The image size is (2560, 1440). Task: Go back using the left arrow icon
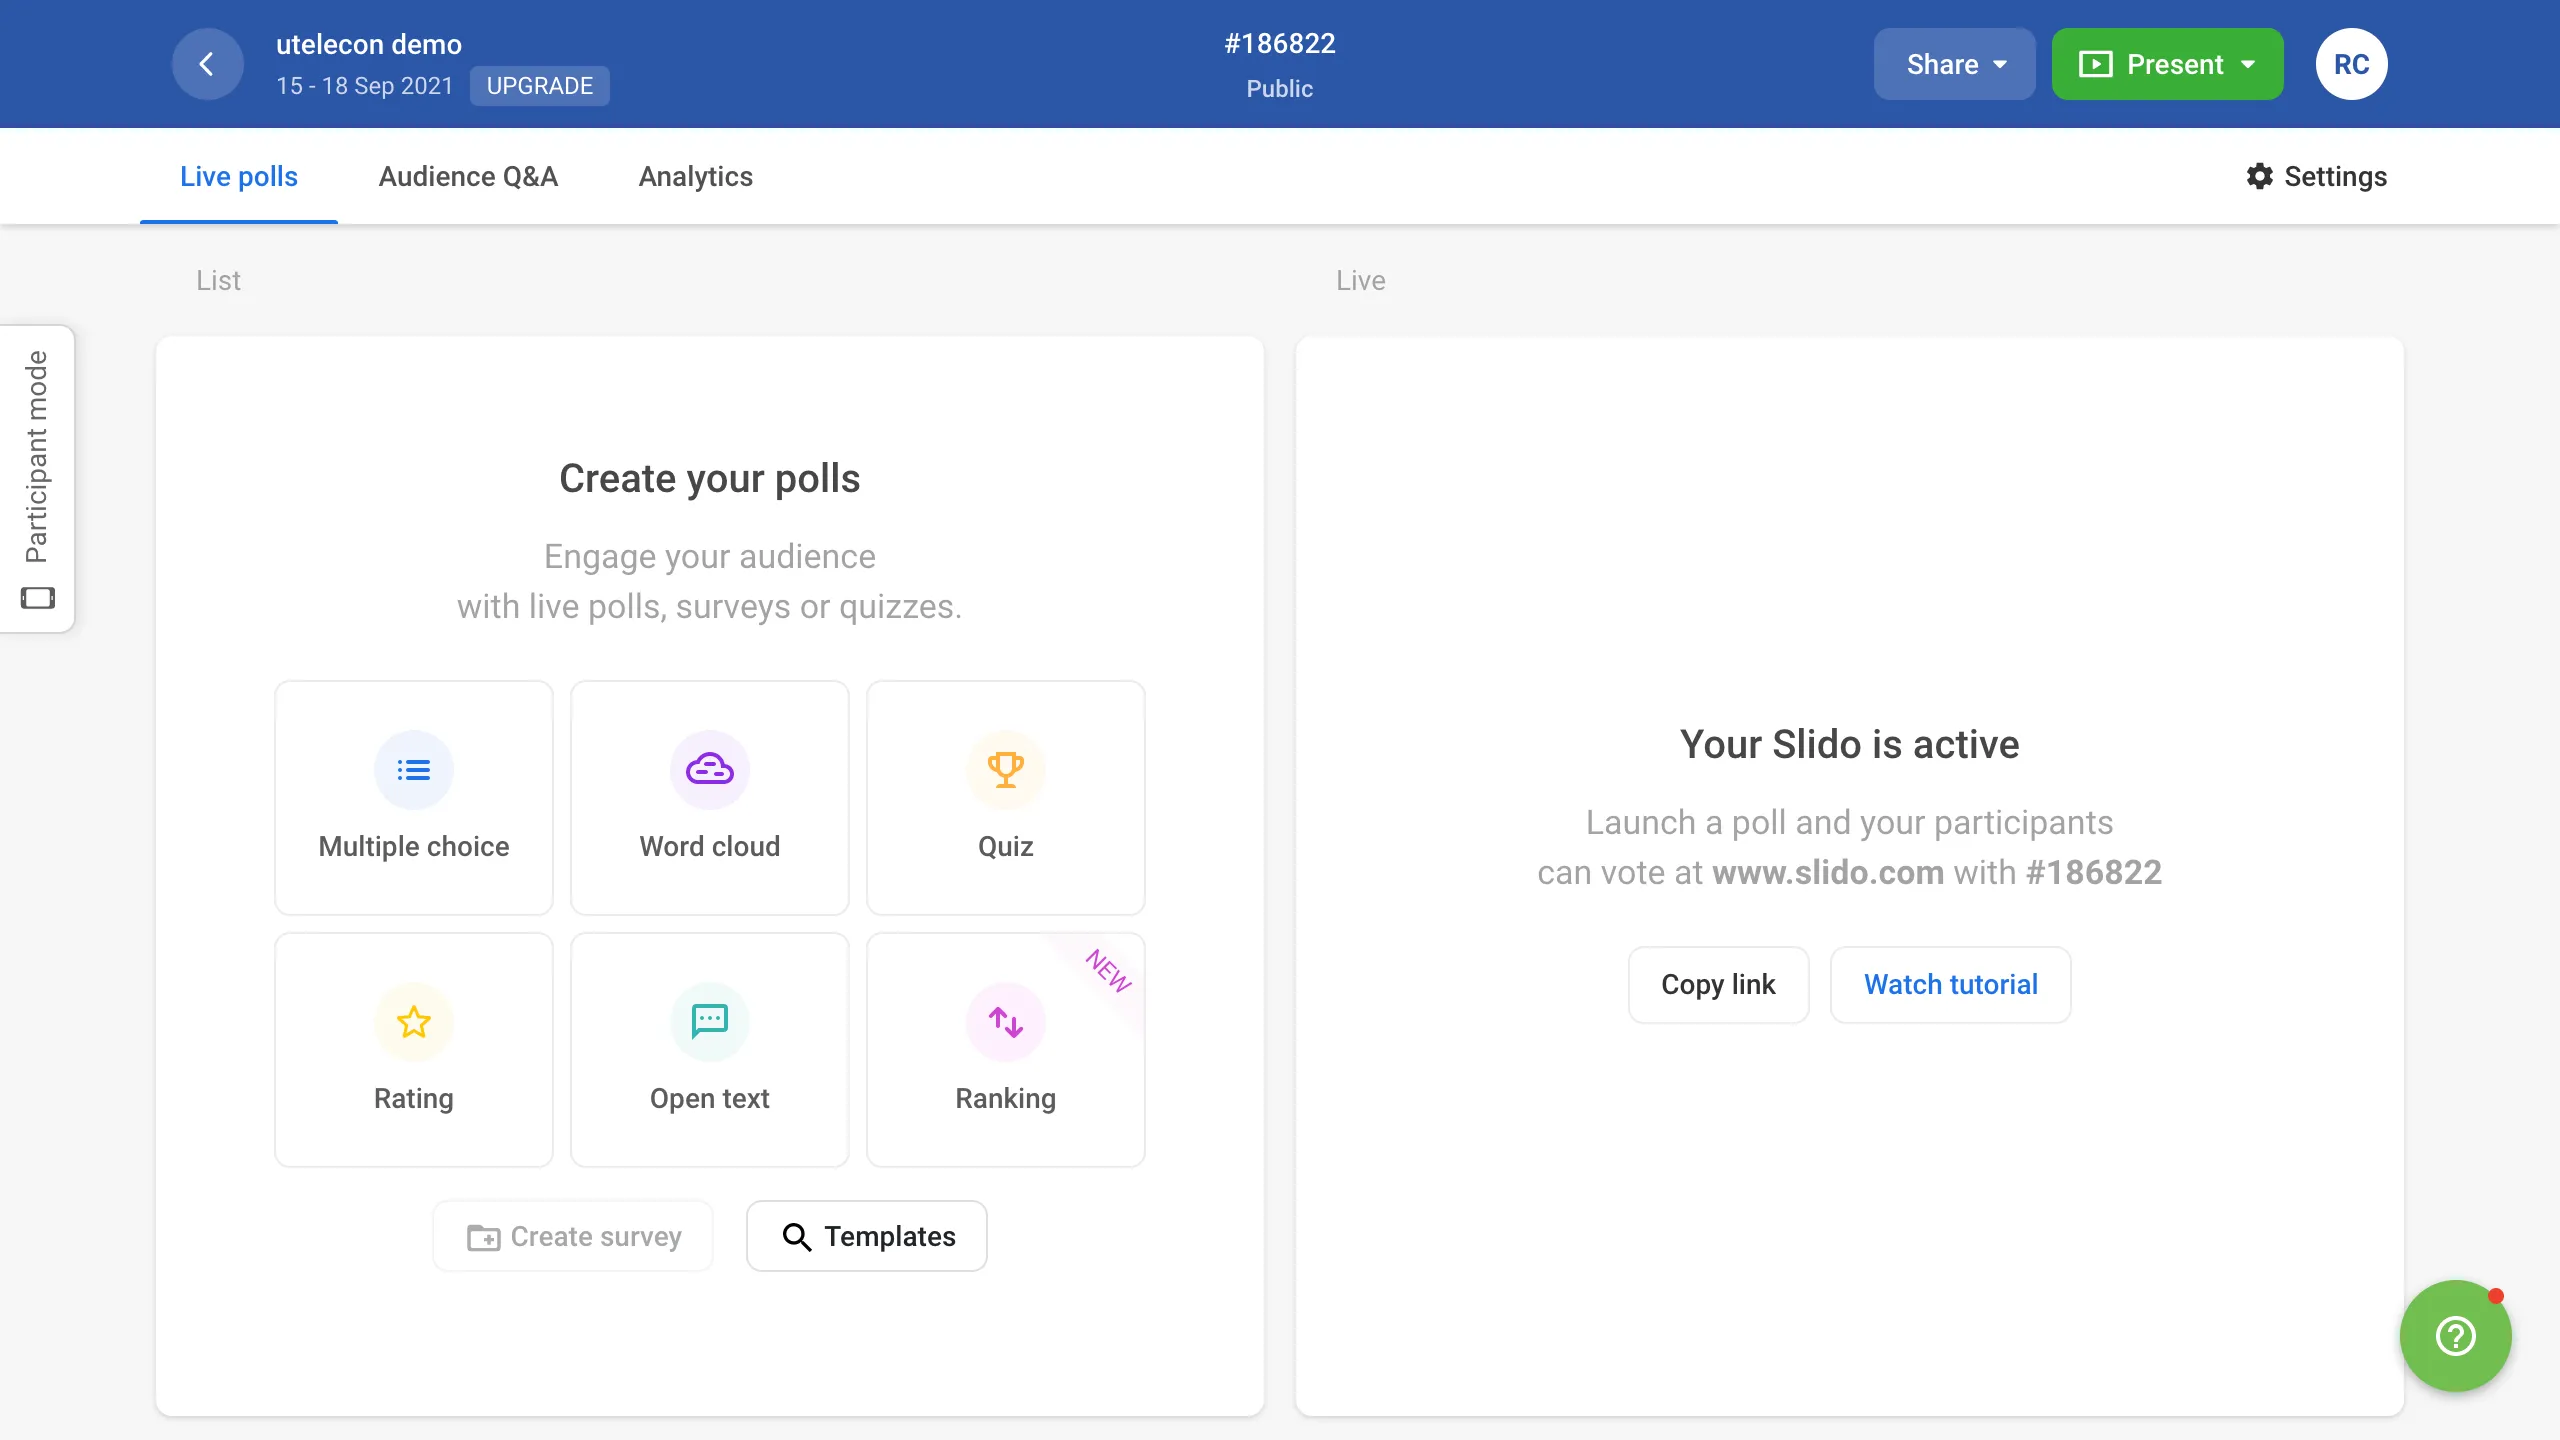click(207, 65)
